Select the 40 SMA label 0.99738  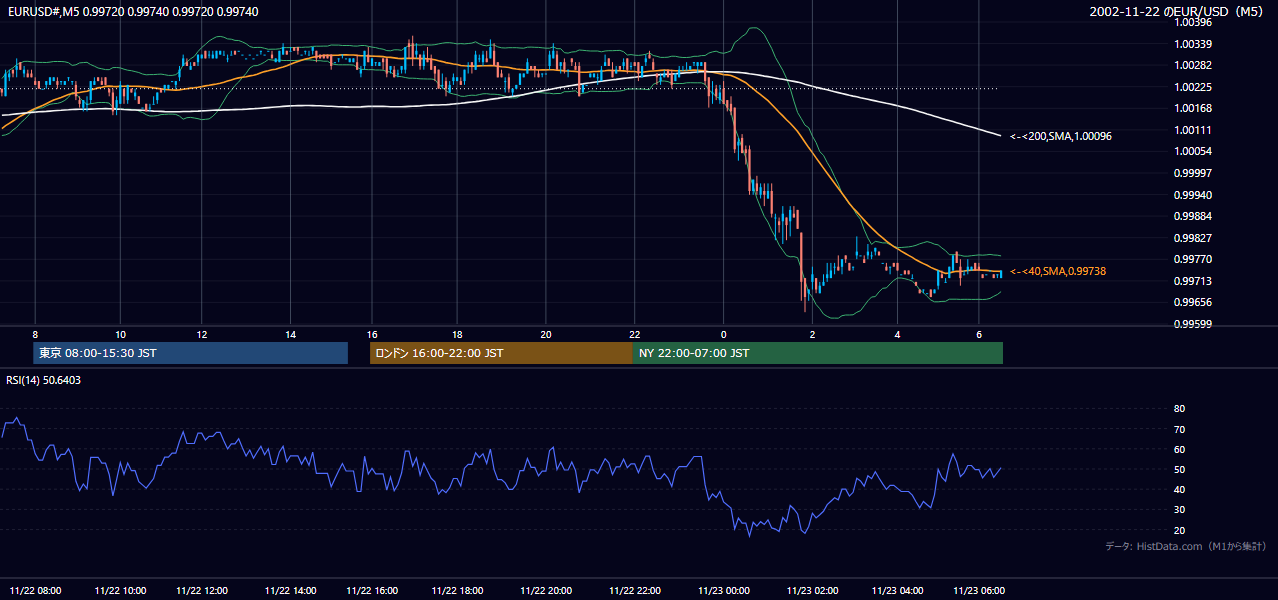(1057, 271)
